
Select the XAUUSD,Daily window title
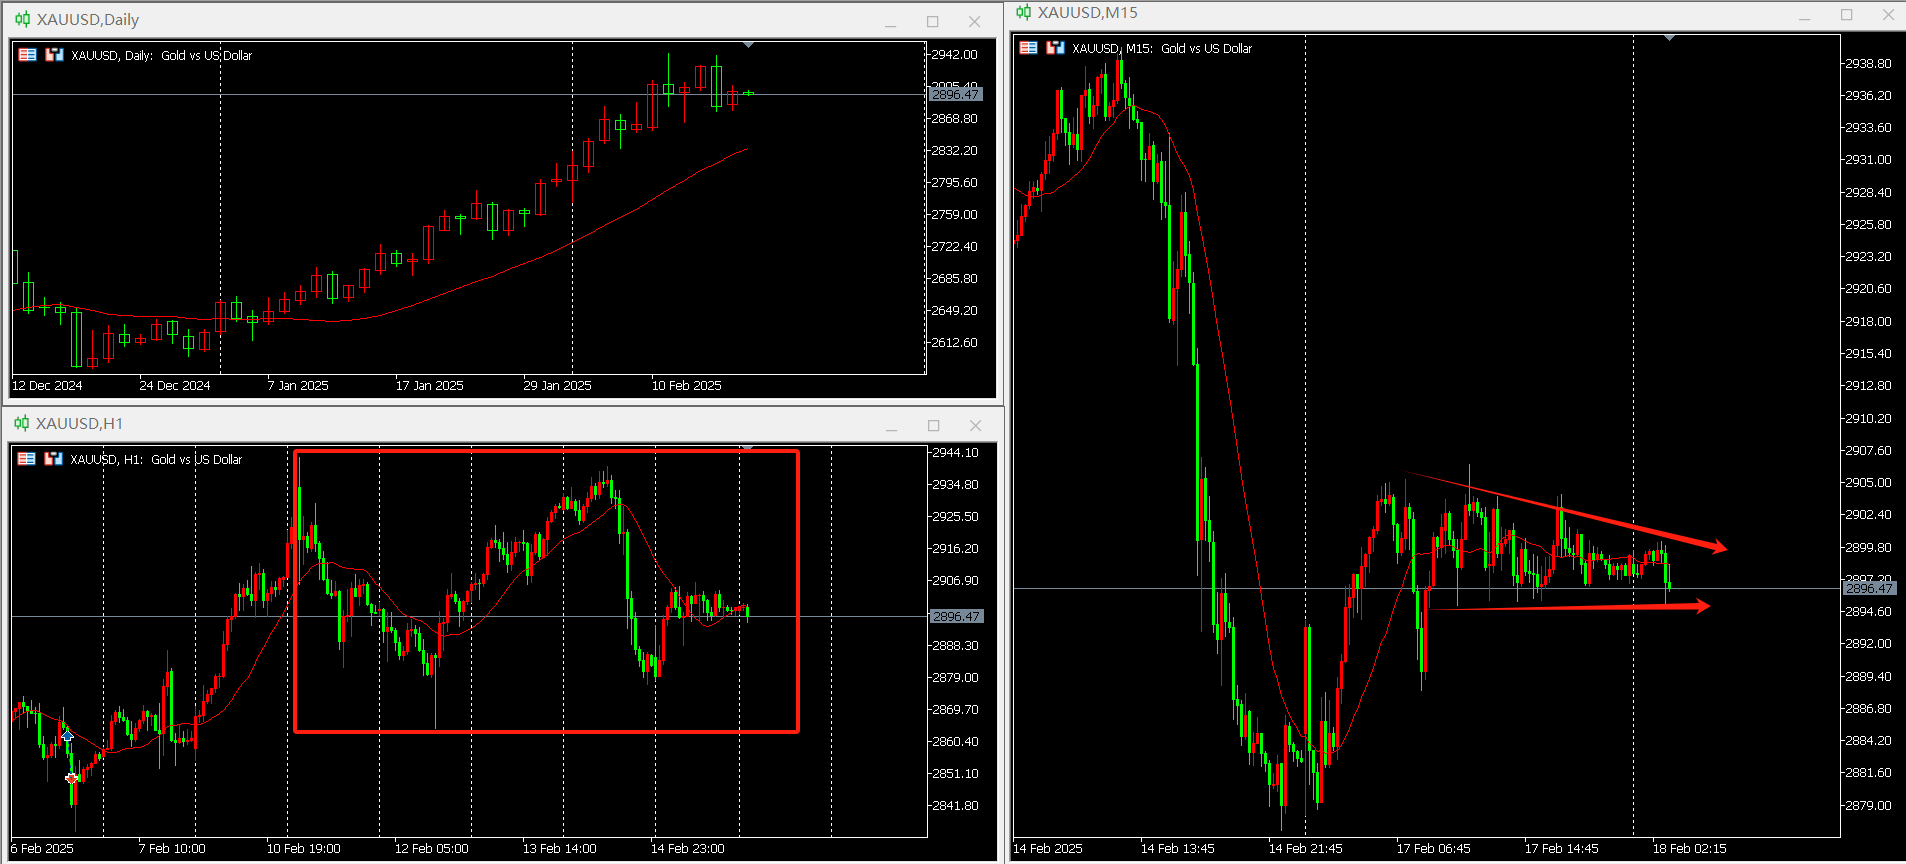pyautogui.click(x=88, y=19)
